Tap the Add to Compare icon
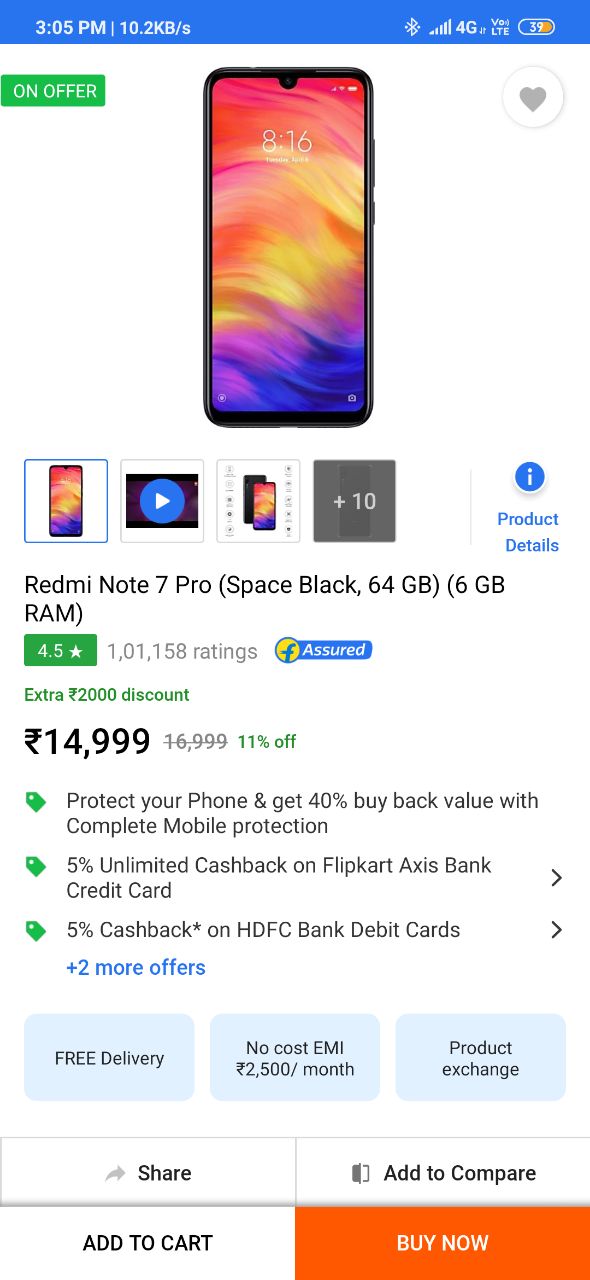Viewport: 590px width, 1280px height. click(x=361, y=1173)
